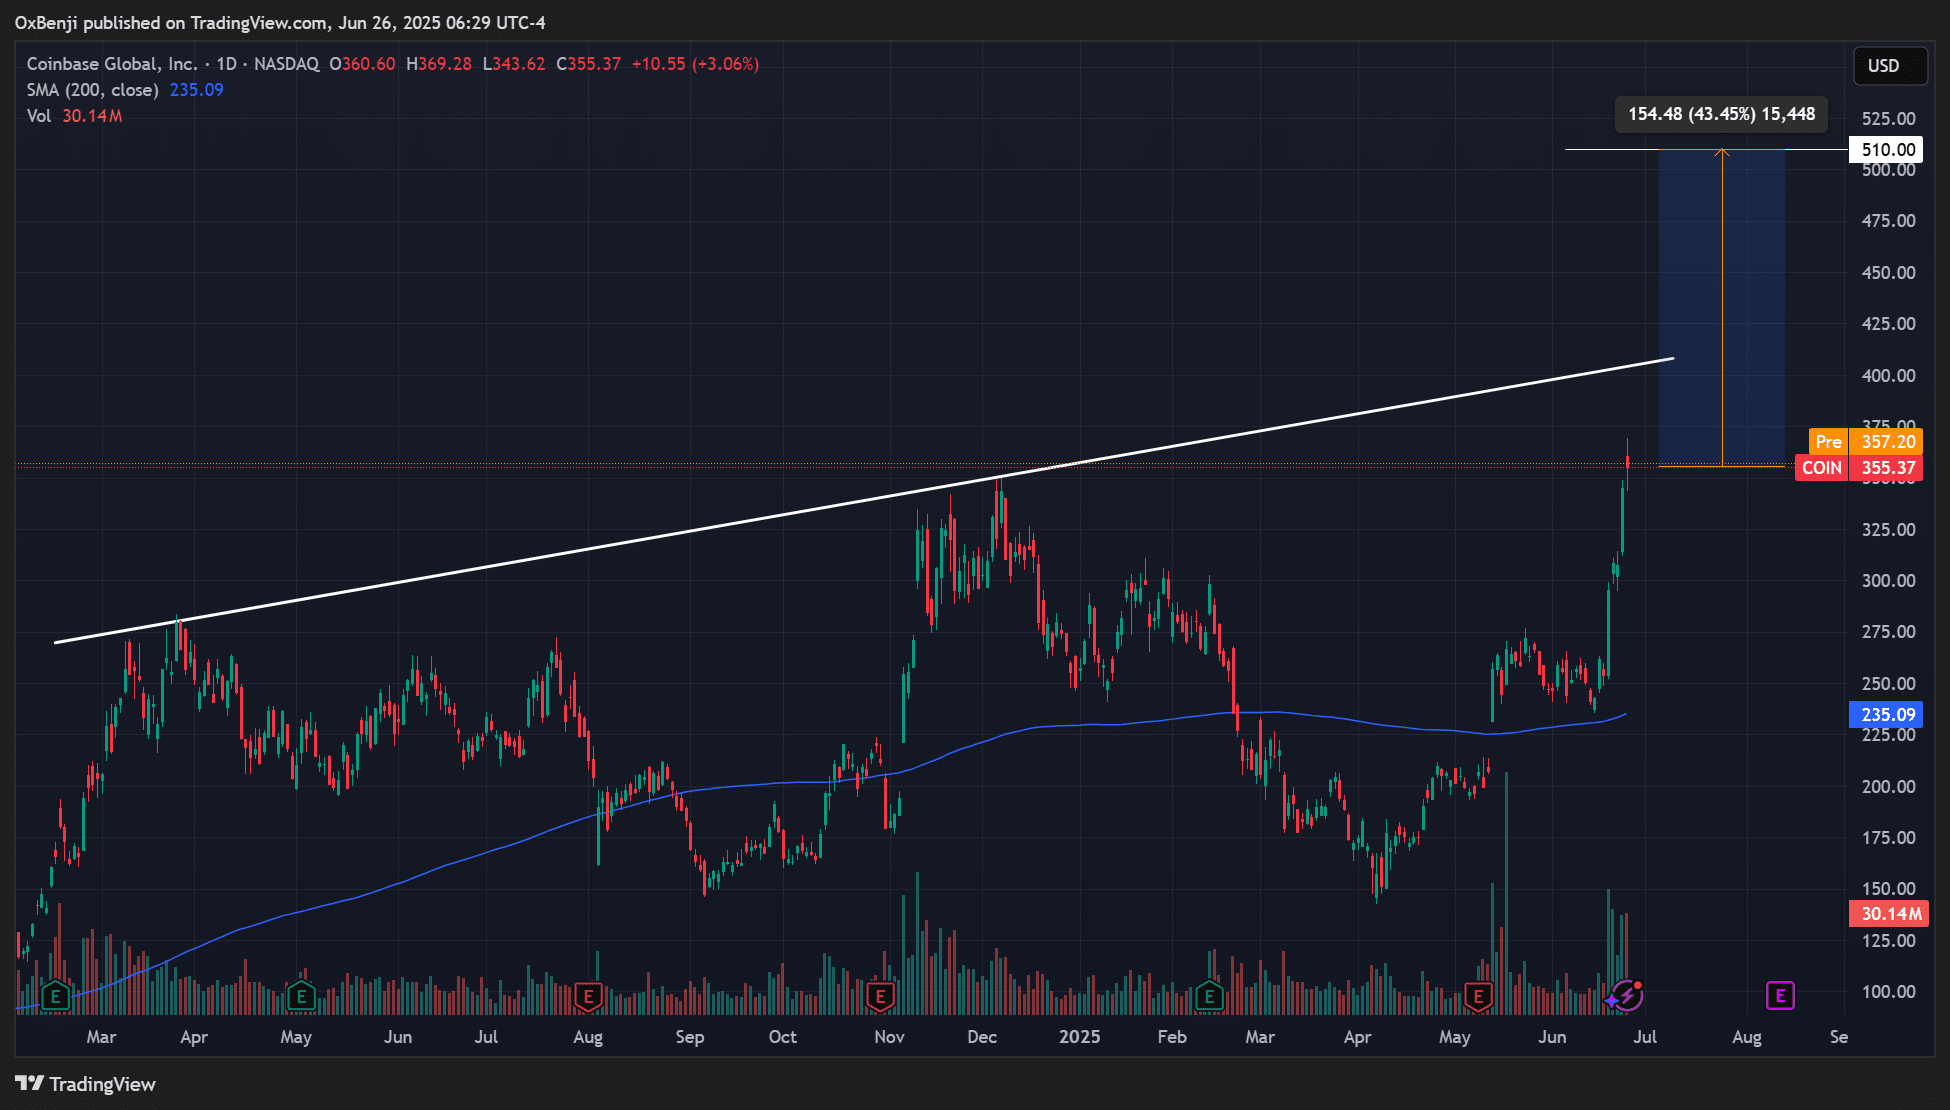Click the red 30.14M volume label on axis
Image resolution: width=1950 pixels, height=1110 pixels.
click(x=1888, y=914)
